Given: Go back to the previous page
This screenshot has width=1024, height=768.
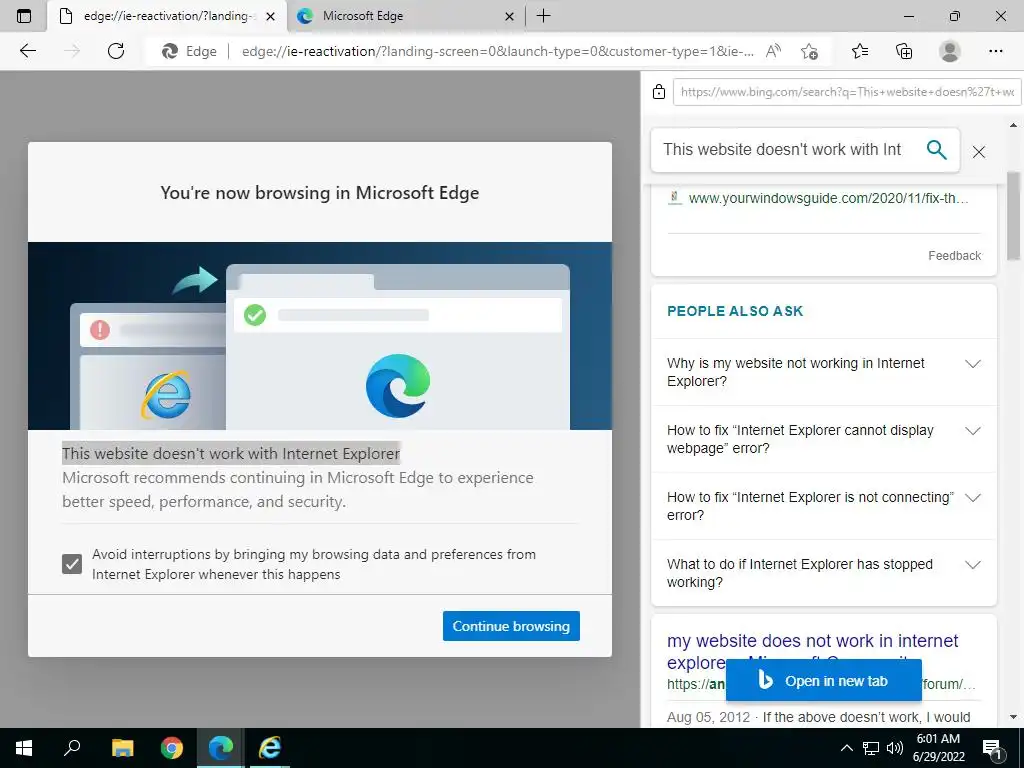Looking at the screenshot, I should [x=27, y=51].
